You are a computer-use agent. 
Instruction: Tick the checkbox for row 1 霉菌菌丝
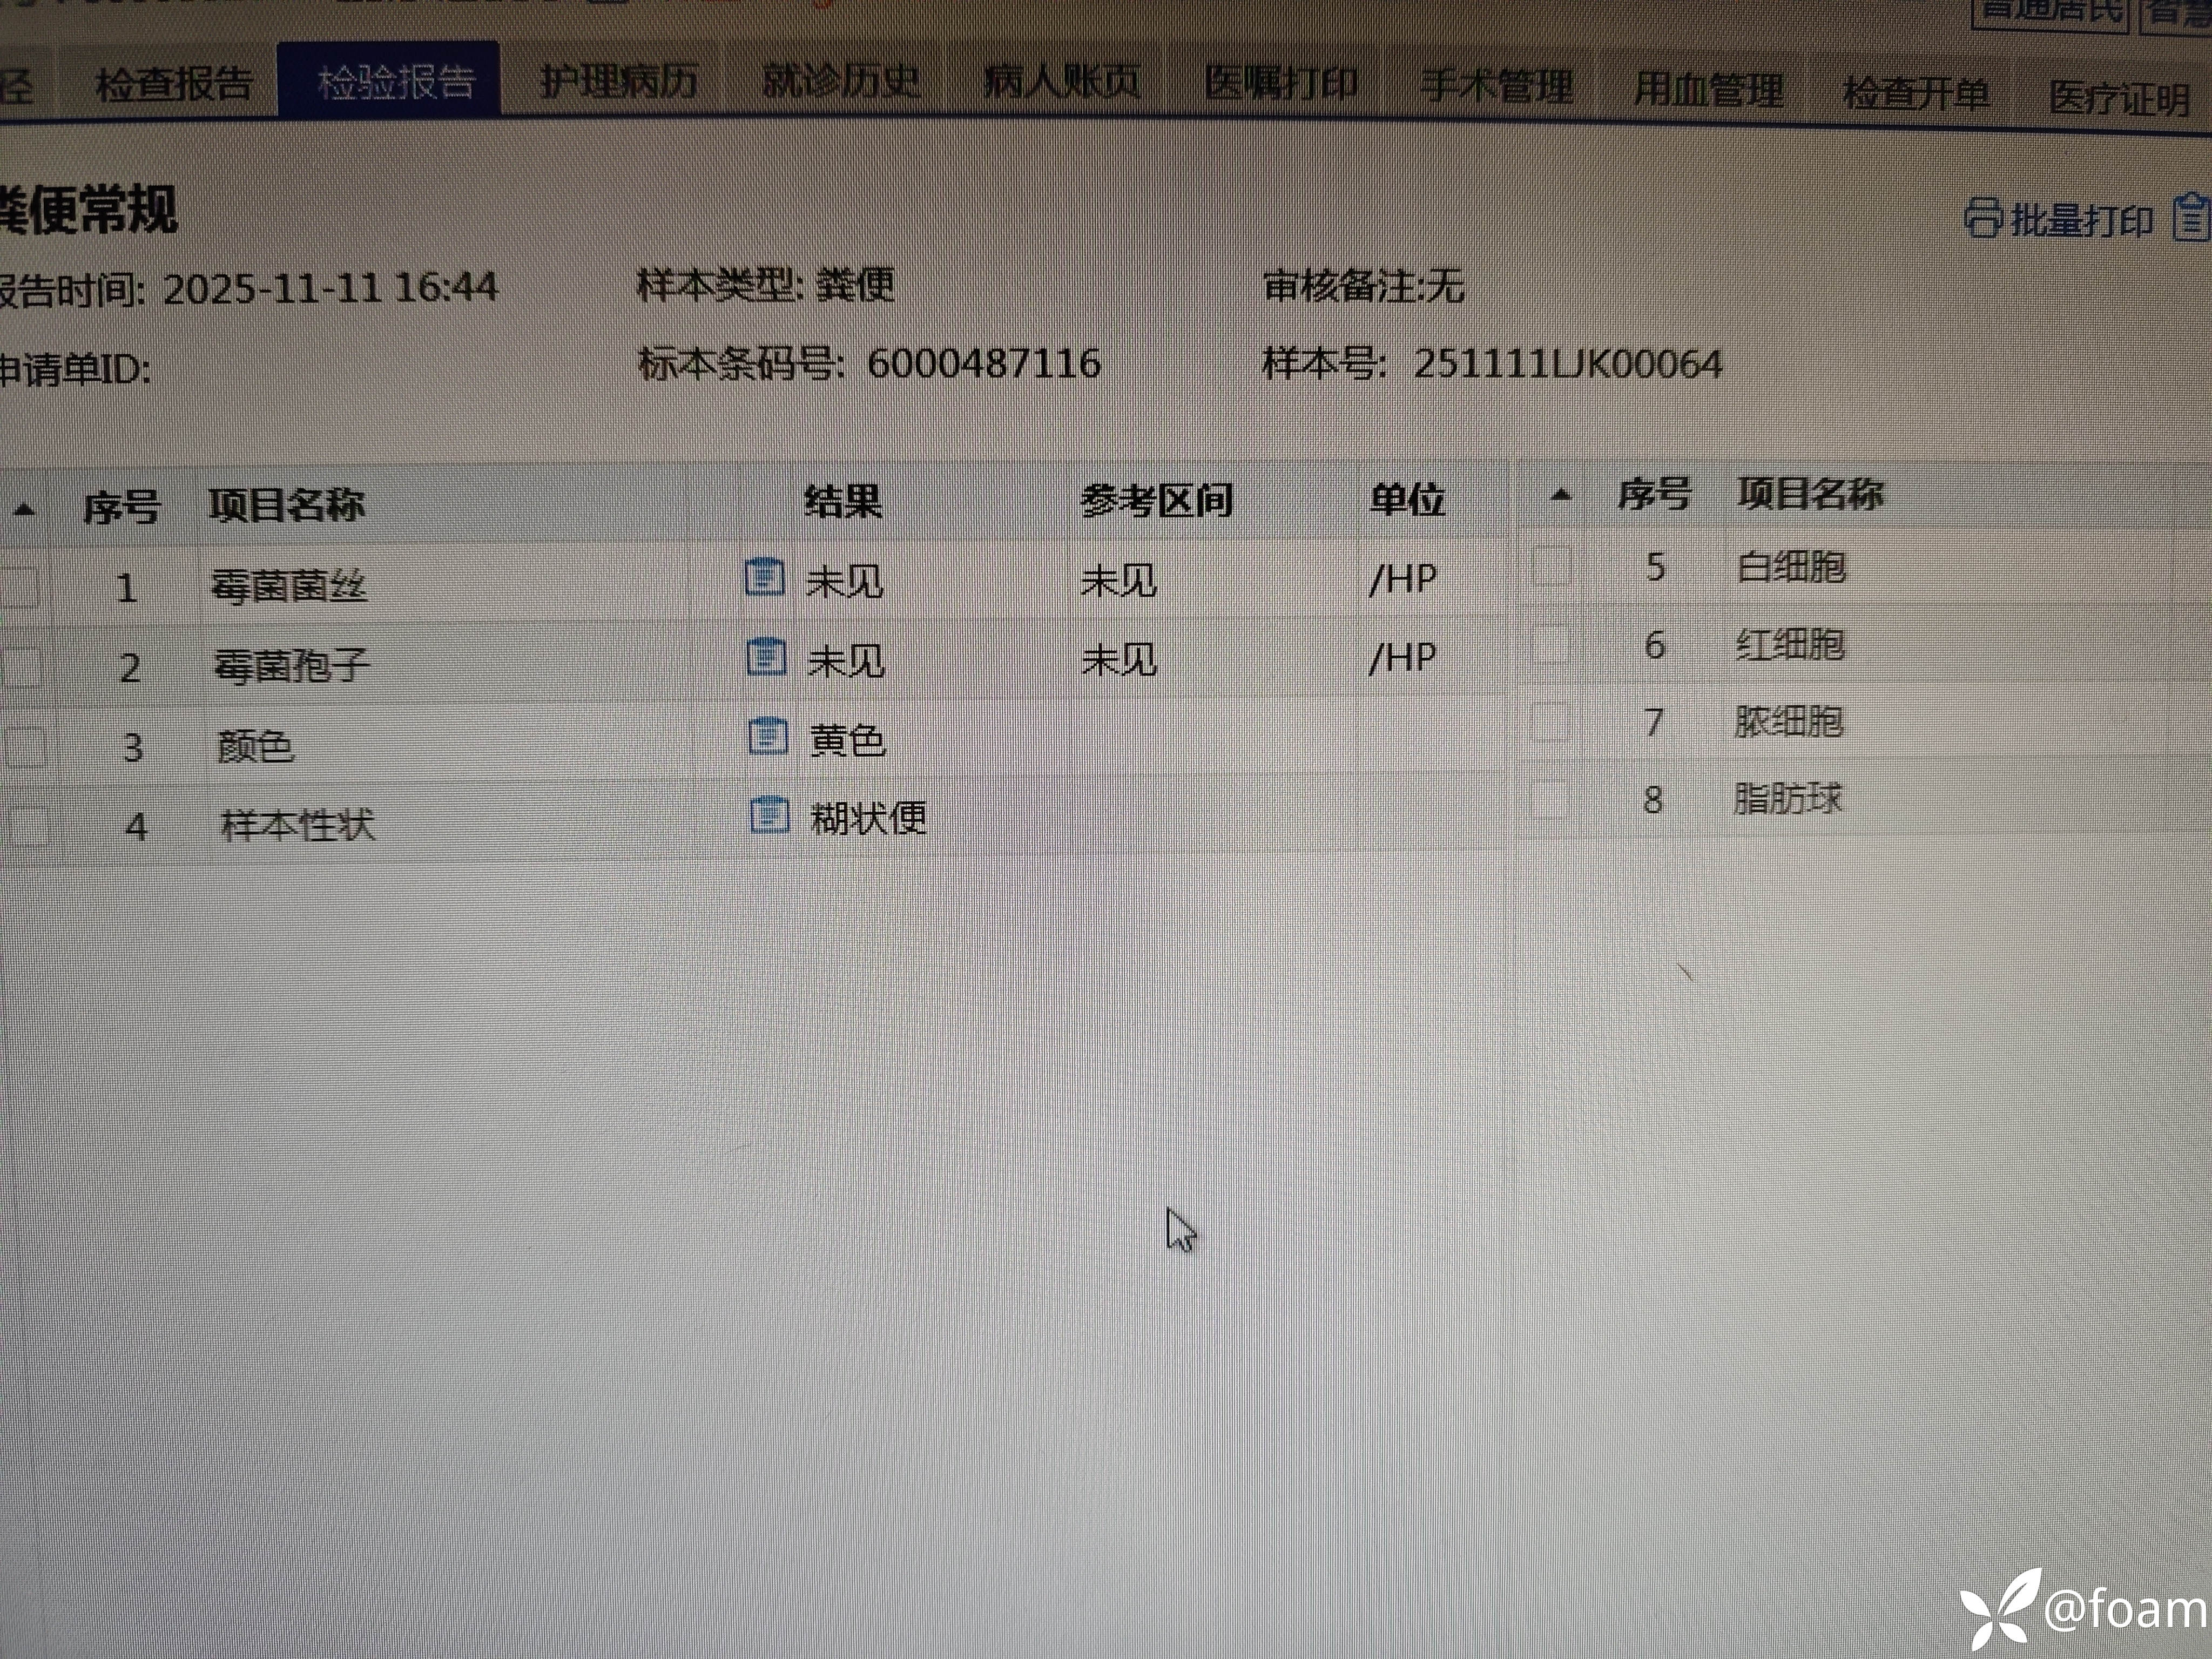[20, 587]
